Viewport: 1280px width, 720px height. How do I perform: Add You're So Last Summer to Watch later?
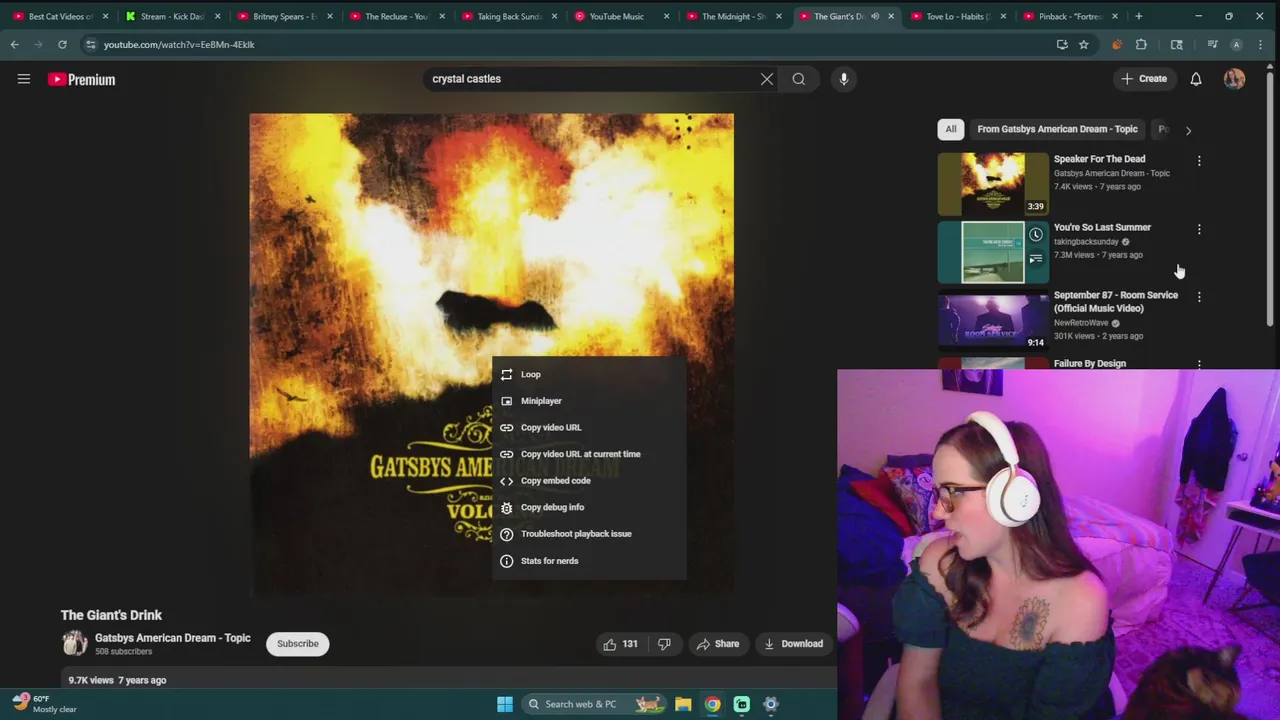[x=1036, y=235]
